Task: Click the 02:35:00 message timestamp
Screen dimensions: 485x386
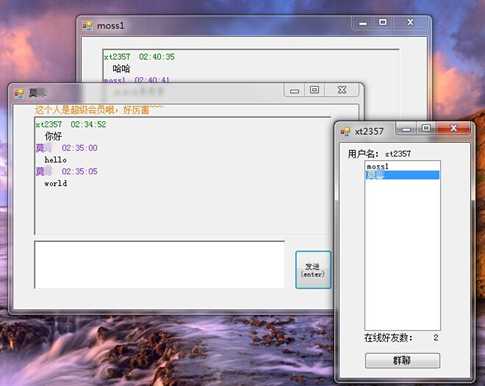Action: pos(80,148)
